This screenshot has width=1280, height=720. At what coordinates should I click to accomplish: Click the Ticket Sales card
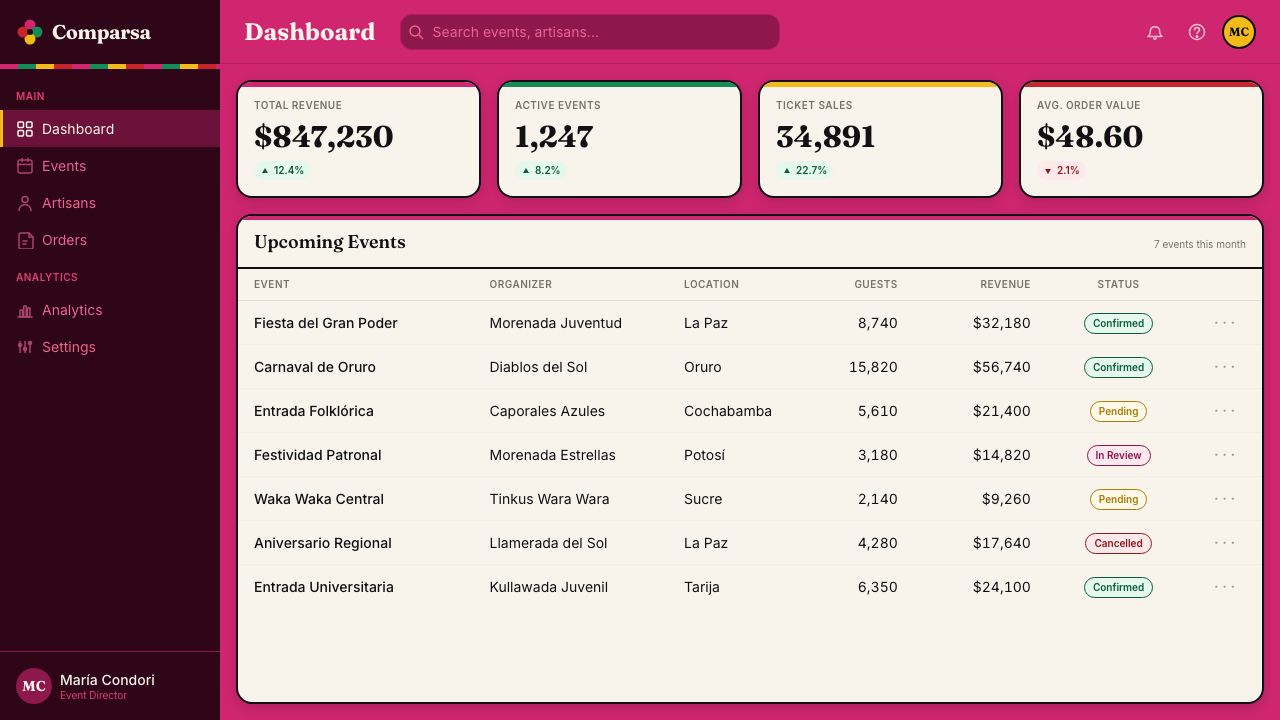(881, 139)
